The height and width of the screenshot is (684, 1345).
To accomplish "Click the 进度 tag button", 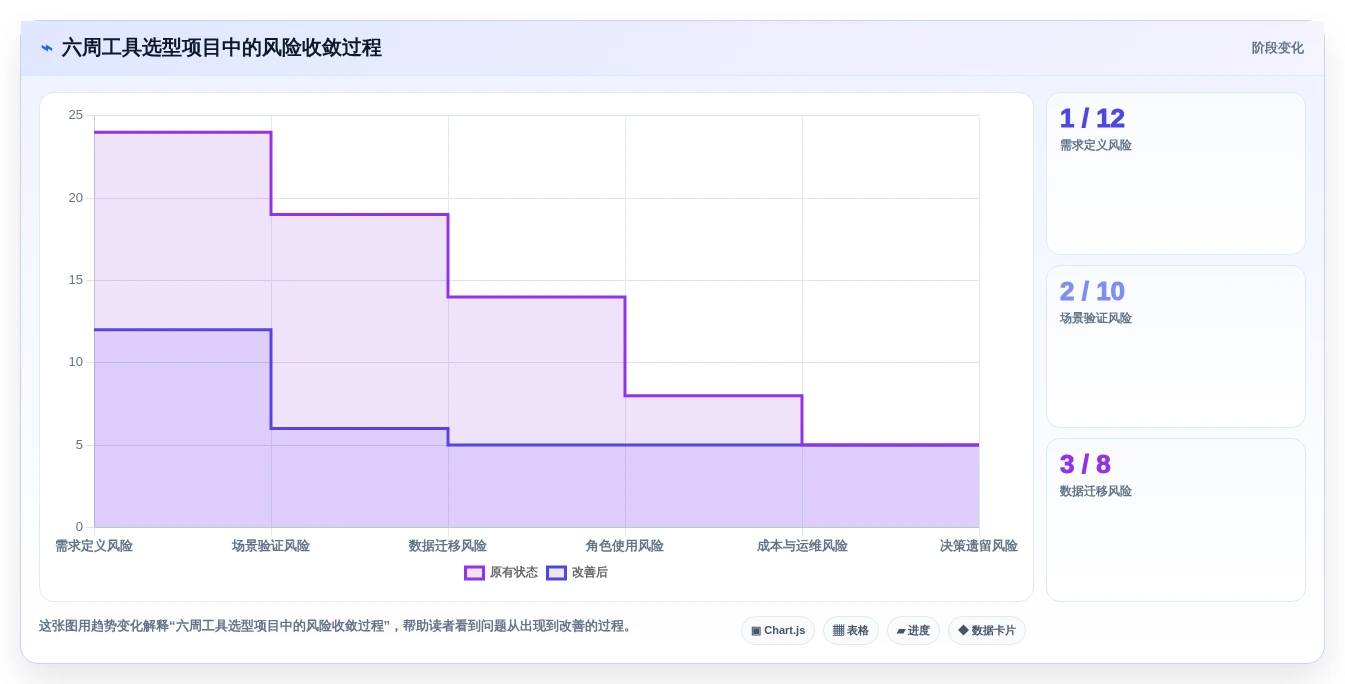I will pos(913,631).
